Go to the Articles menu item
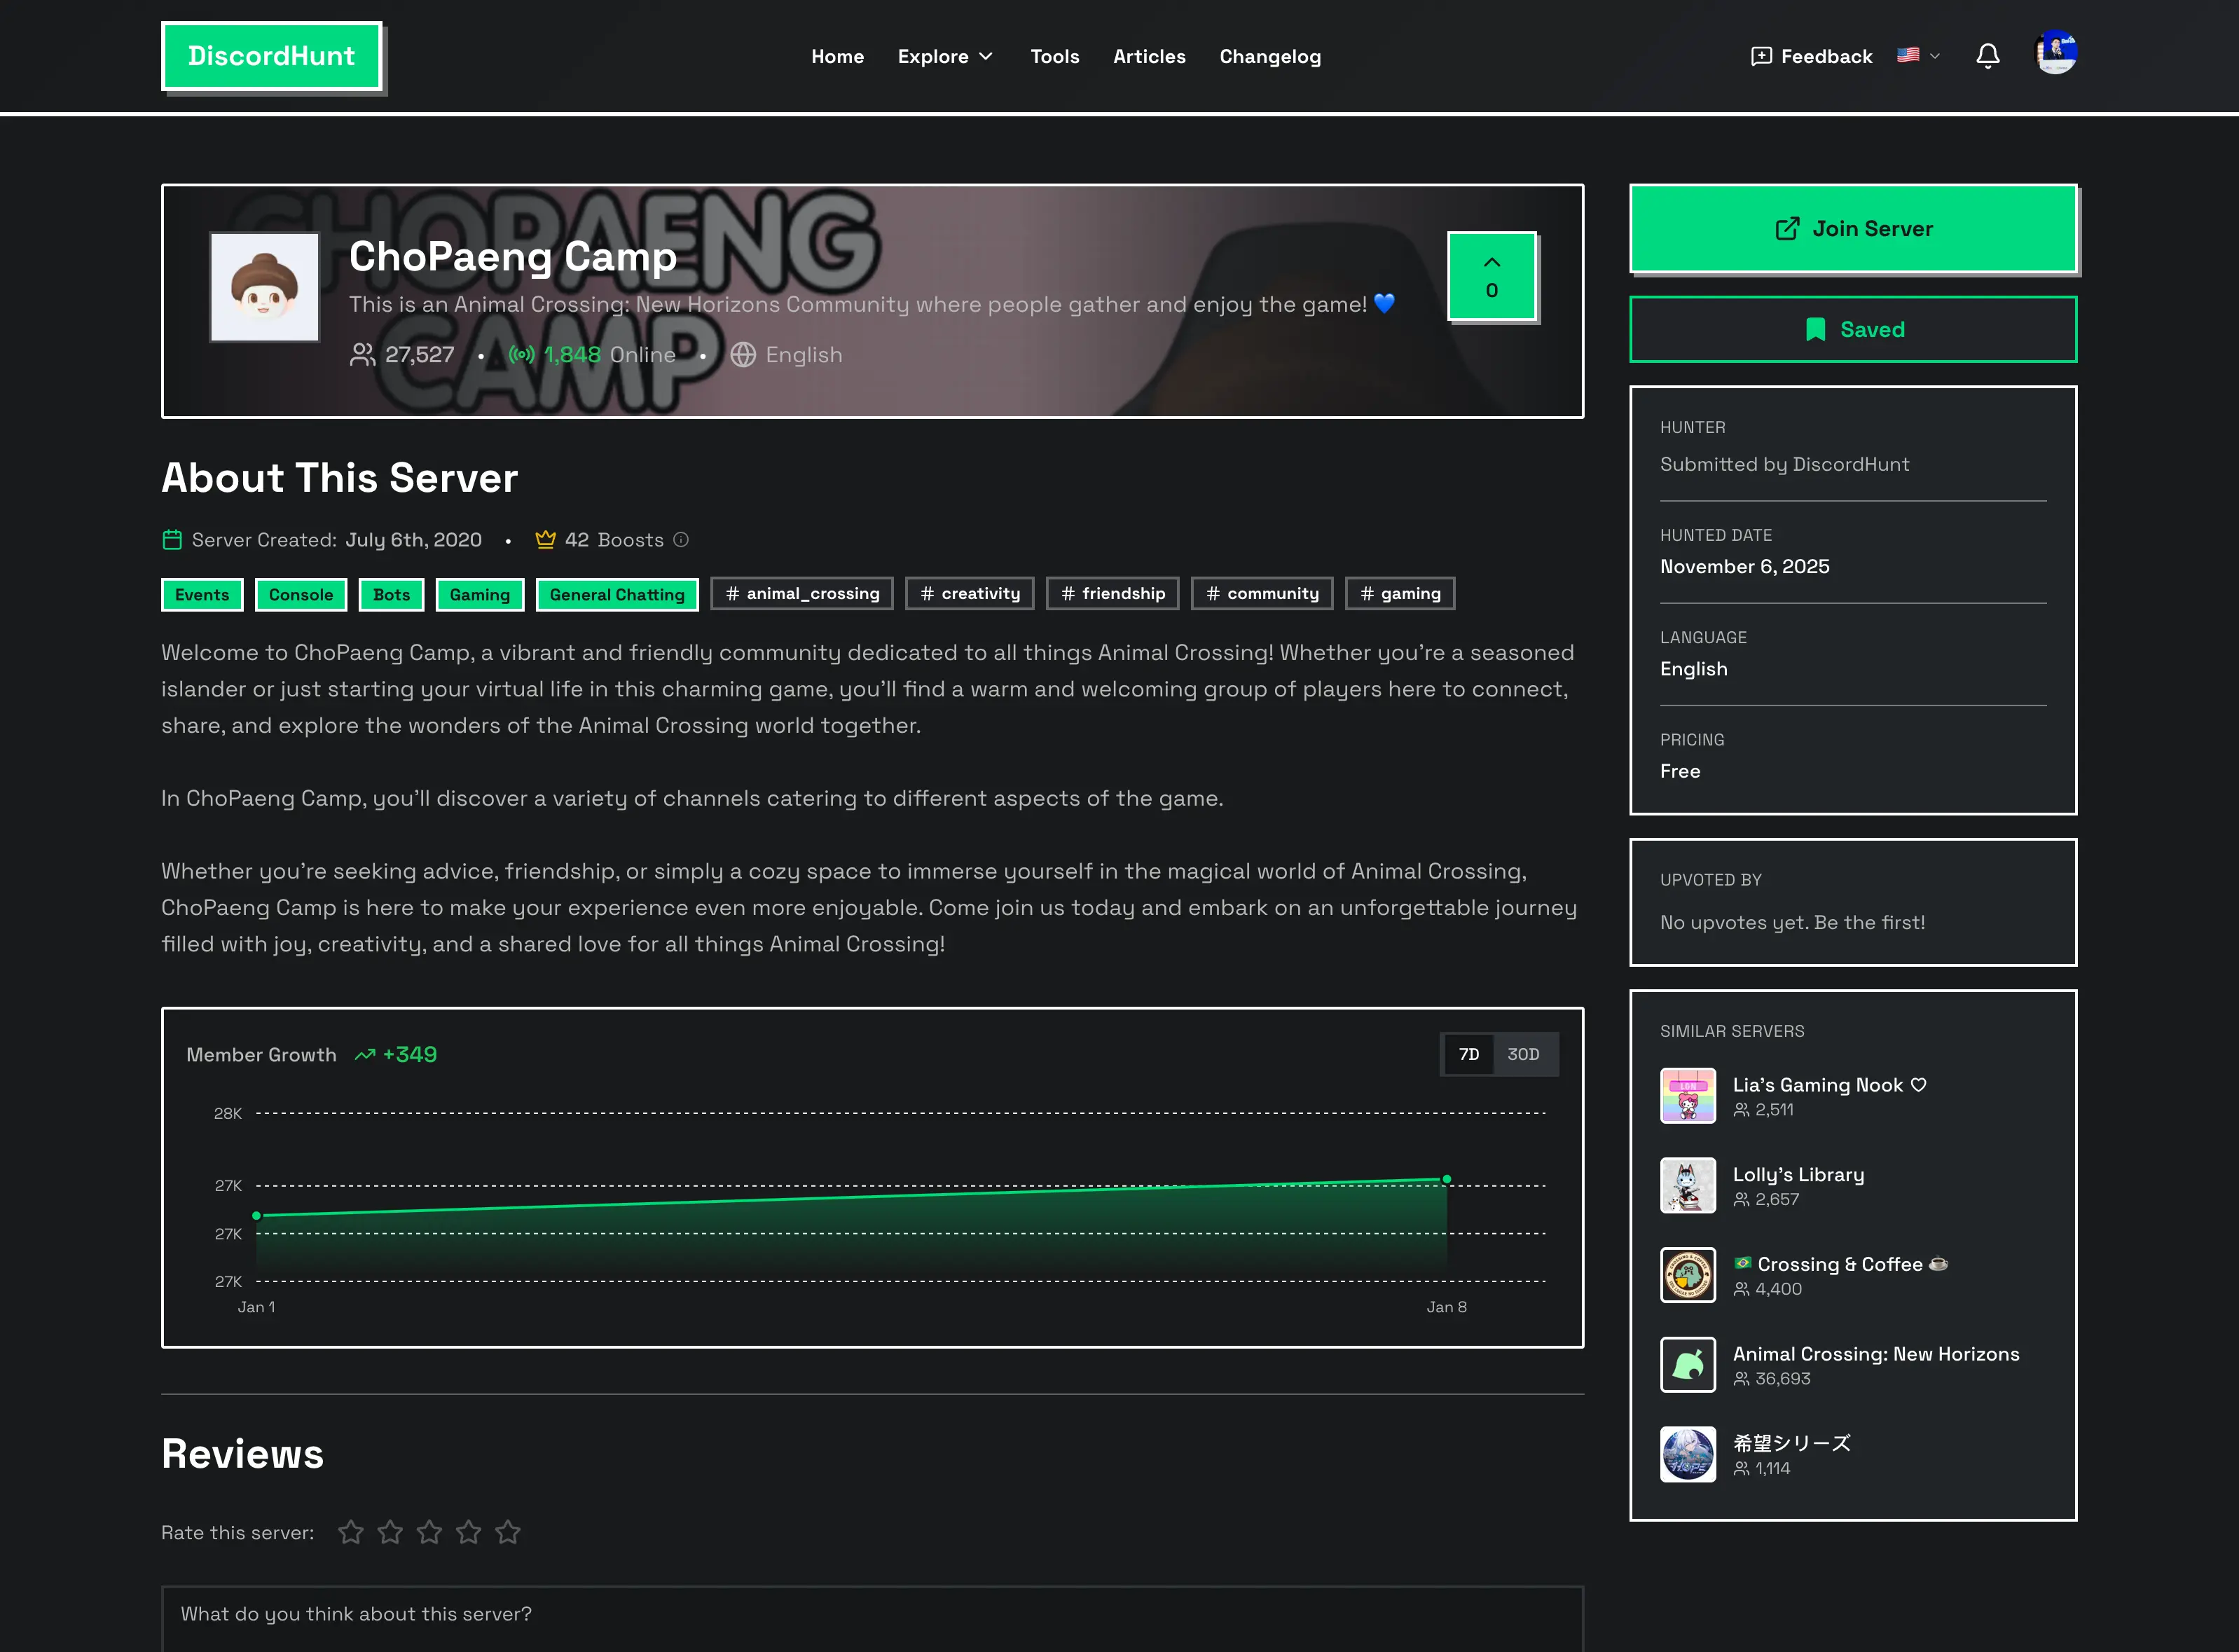Viewport: 2239px width, 1652px height. click(1149, 56)
